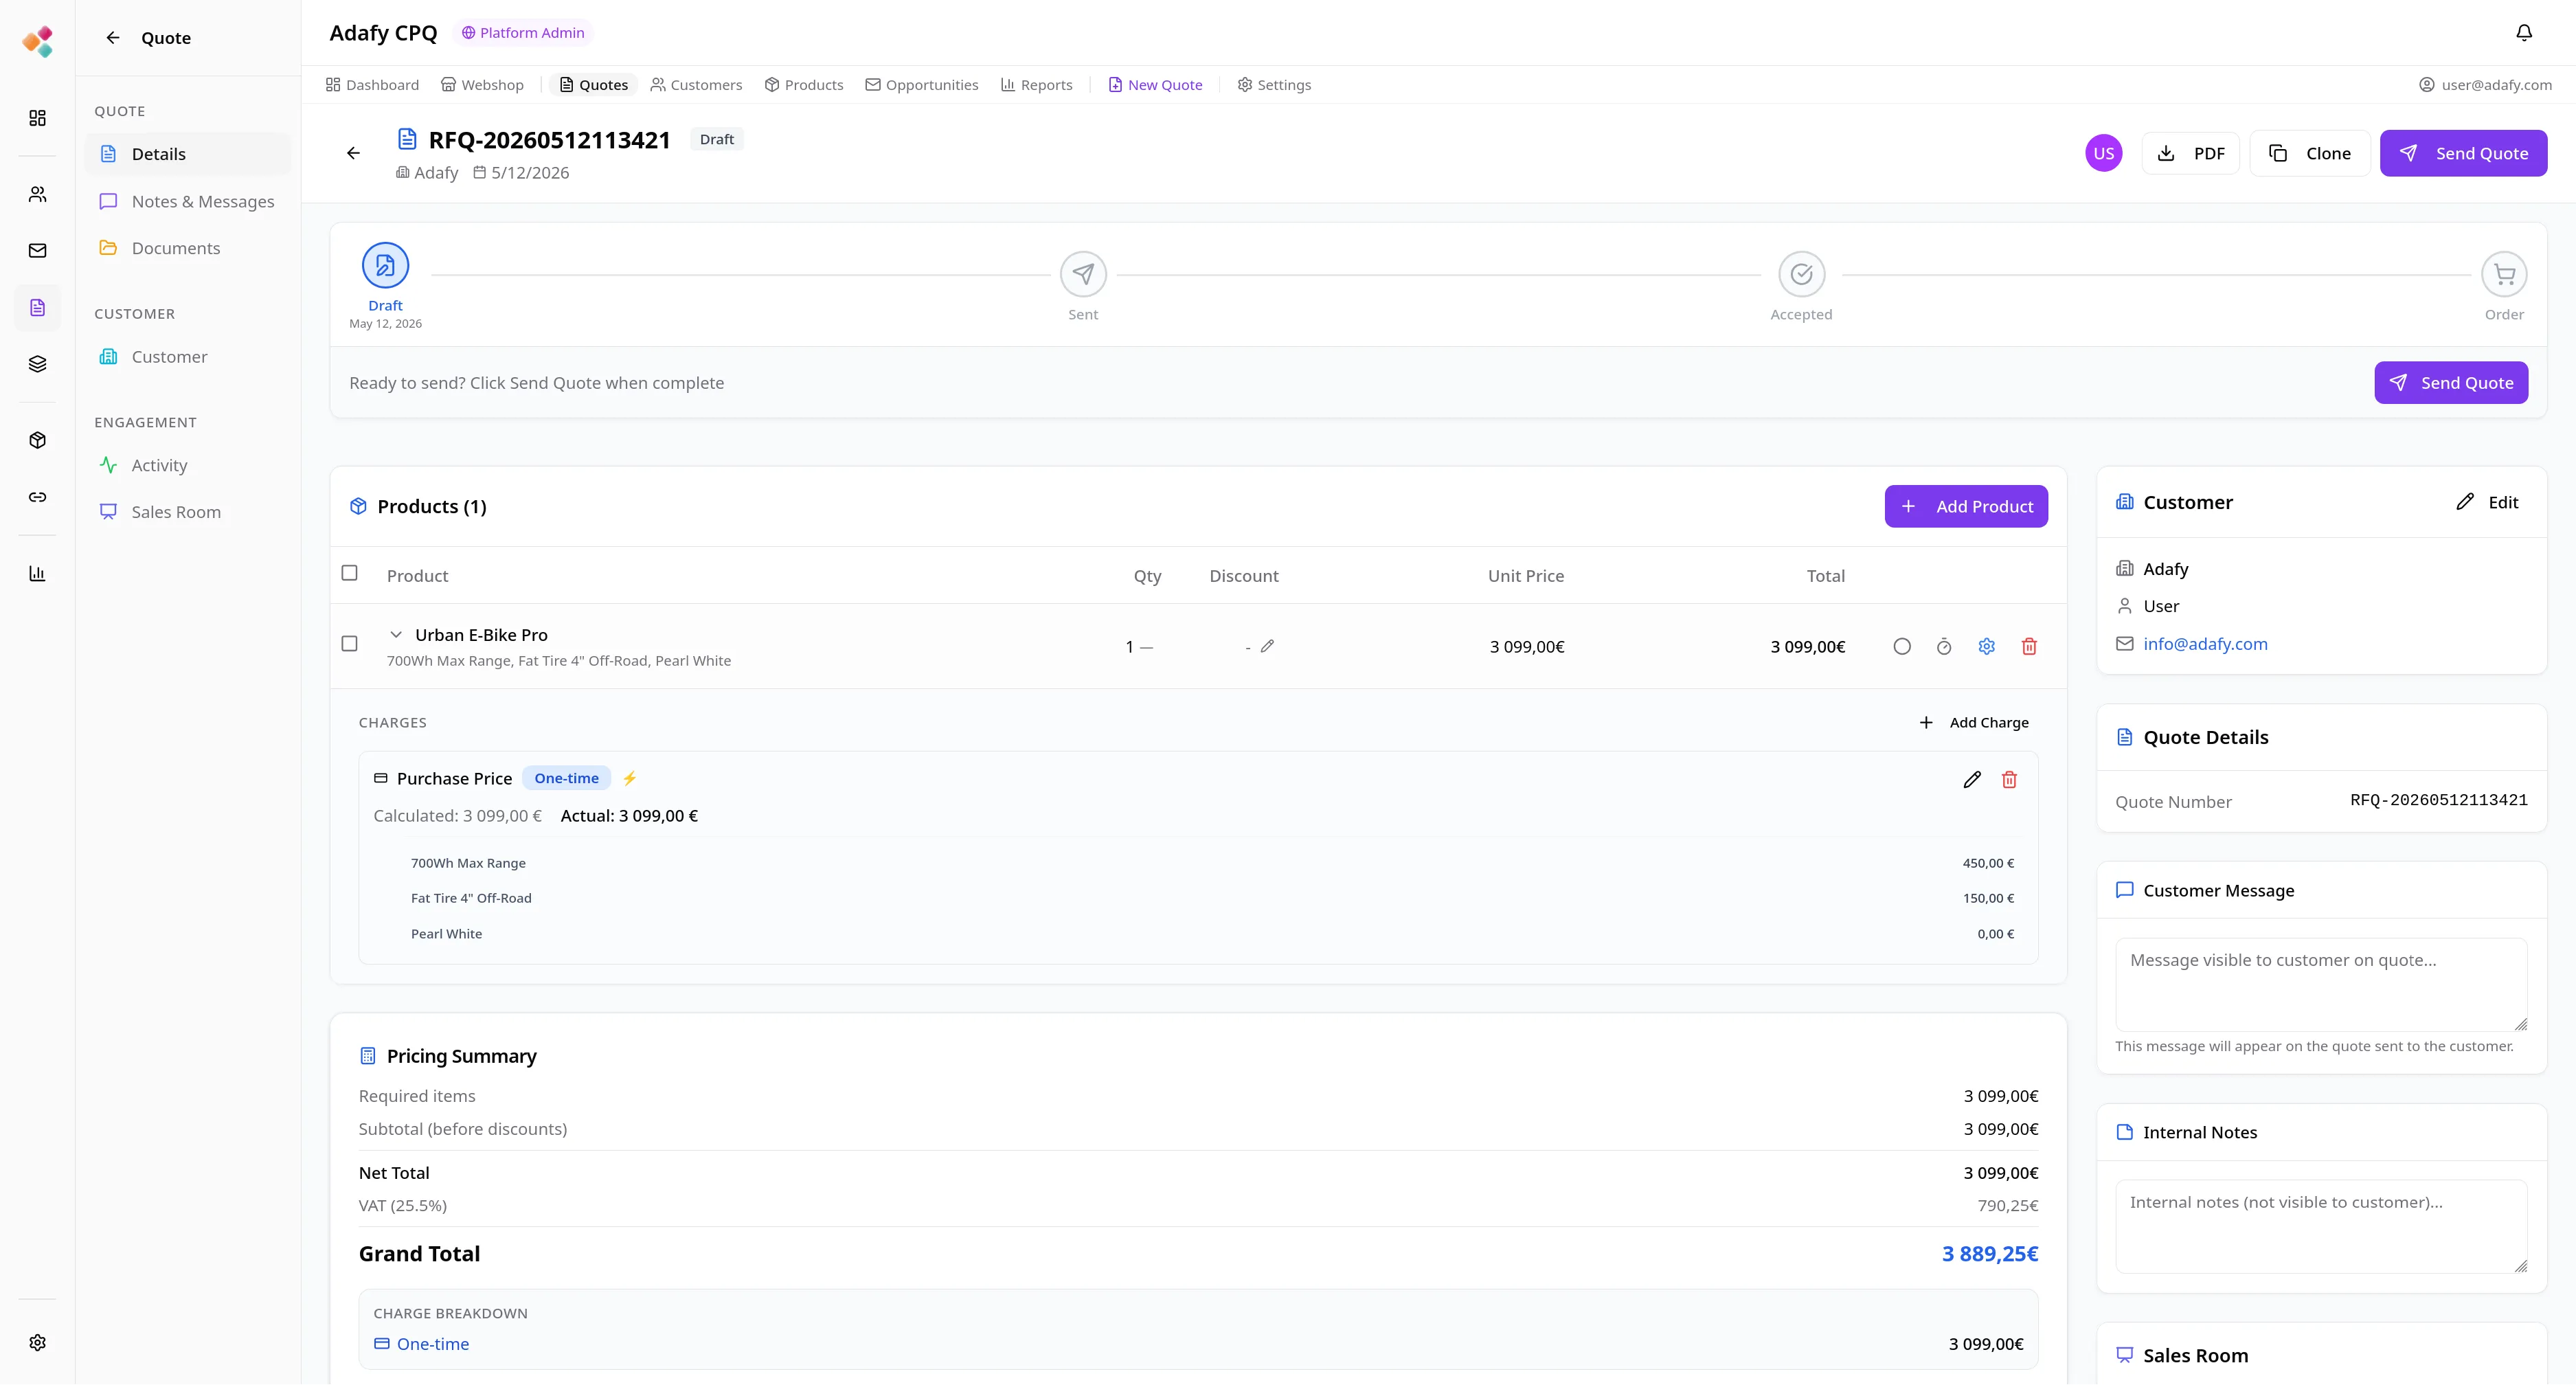Open Dashboard tab in top navigation
2576x1385 pixels.
click(x=372, y=85)
